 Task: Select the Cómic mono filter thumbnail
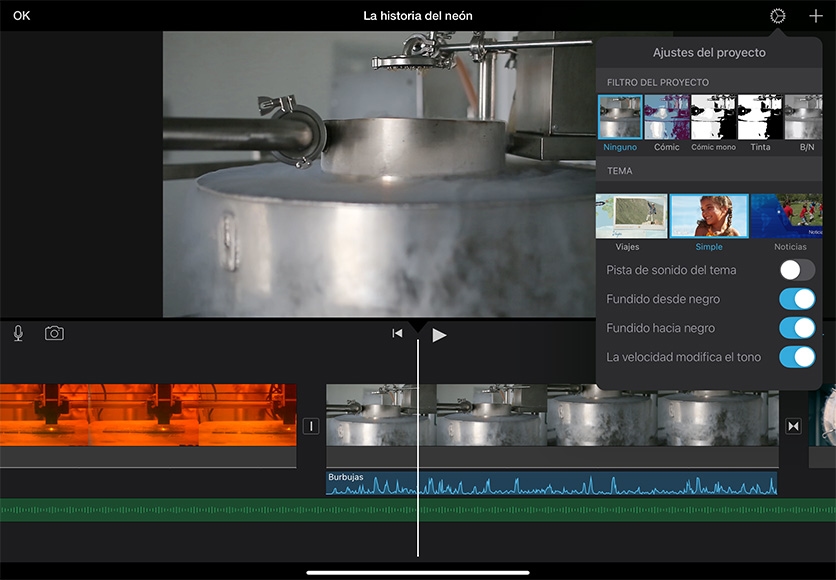click(x=713, y=117)
